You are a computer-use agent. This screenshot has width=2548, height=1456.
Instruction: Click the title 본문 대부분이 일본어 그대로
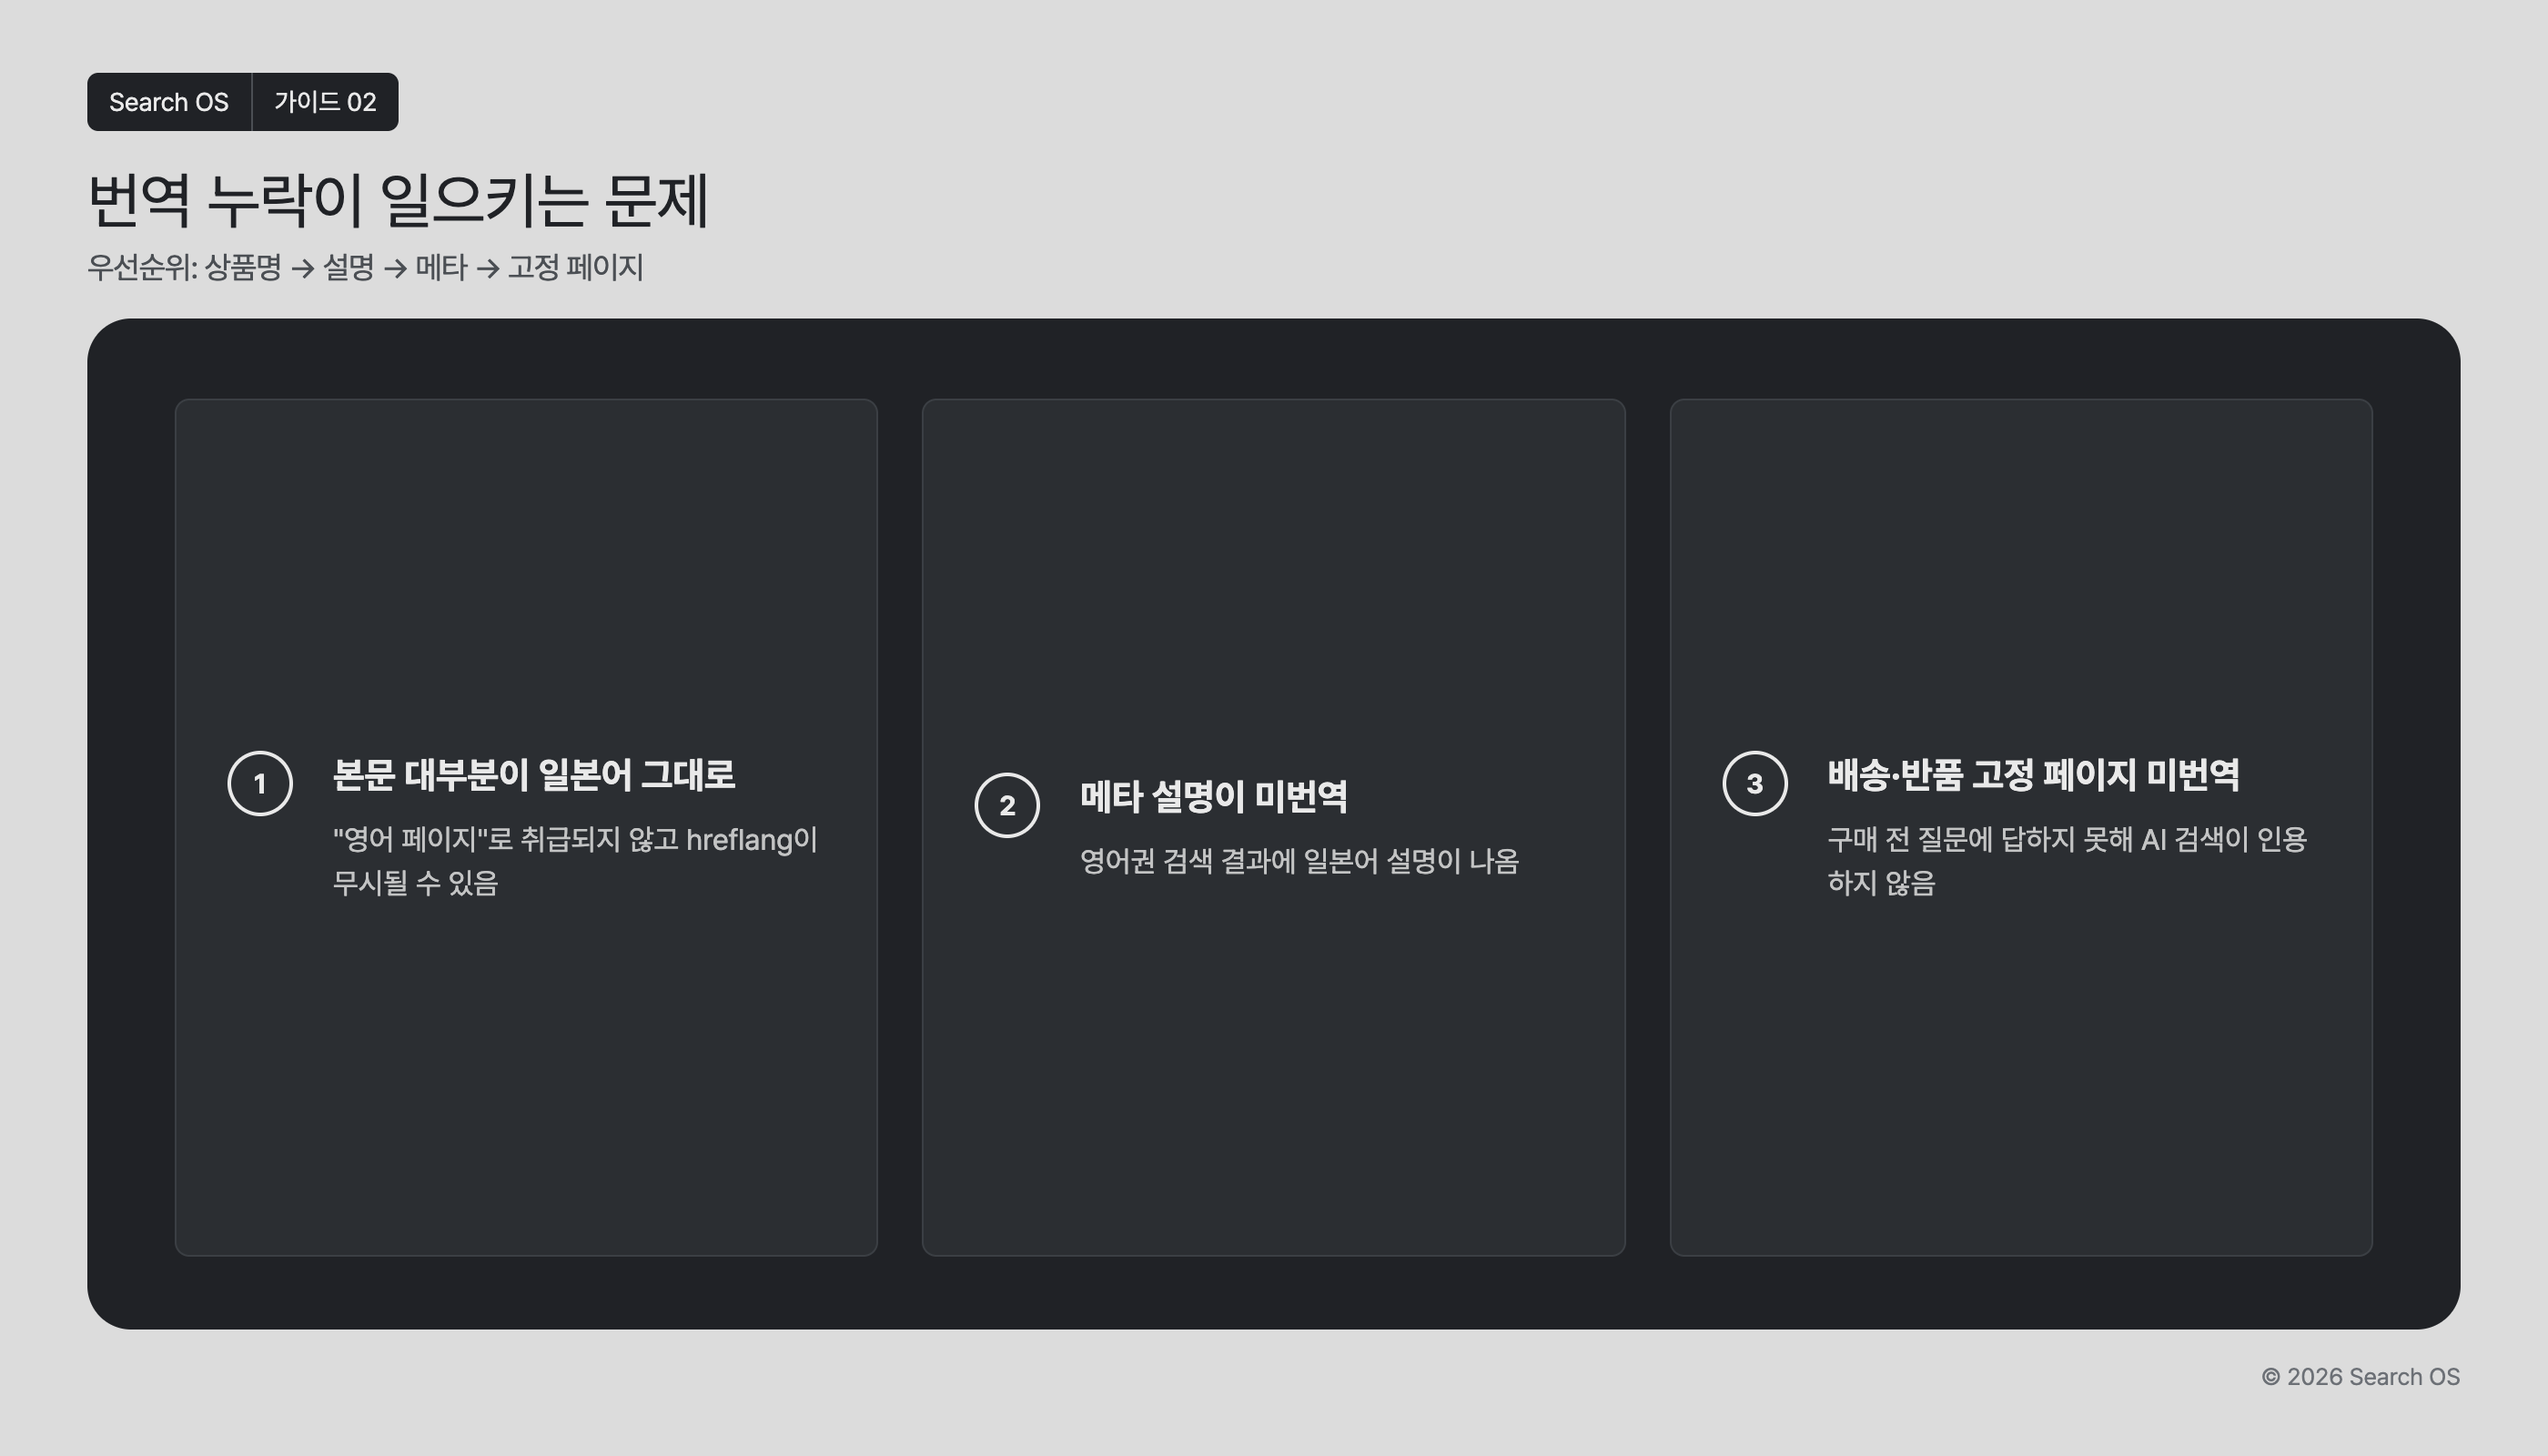[534, 774]
